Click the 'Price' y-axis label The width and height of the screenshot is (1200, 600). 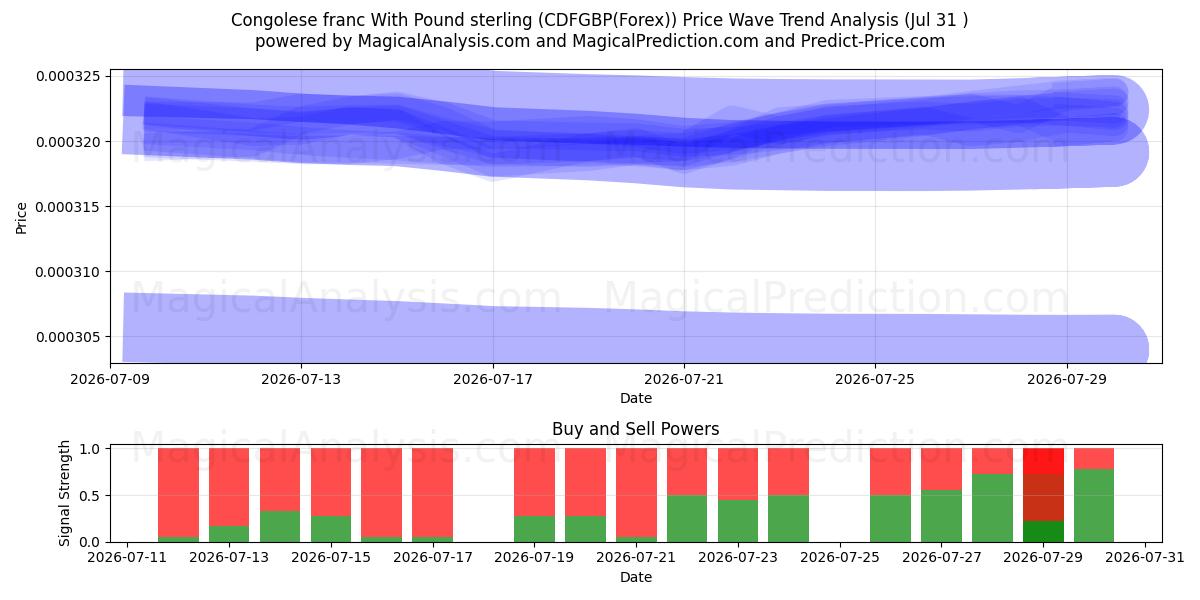[22, 216]
